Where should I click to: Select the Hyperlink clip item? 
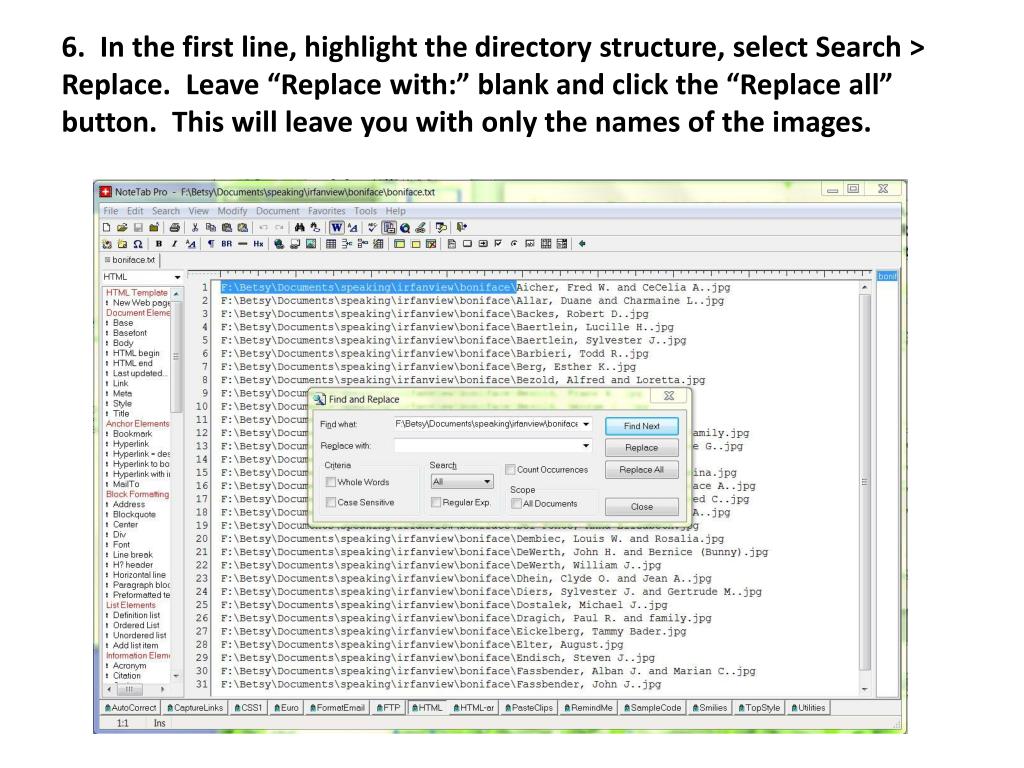coord(131,444)
